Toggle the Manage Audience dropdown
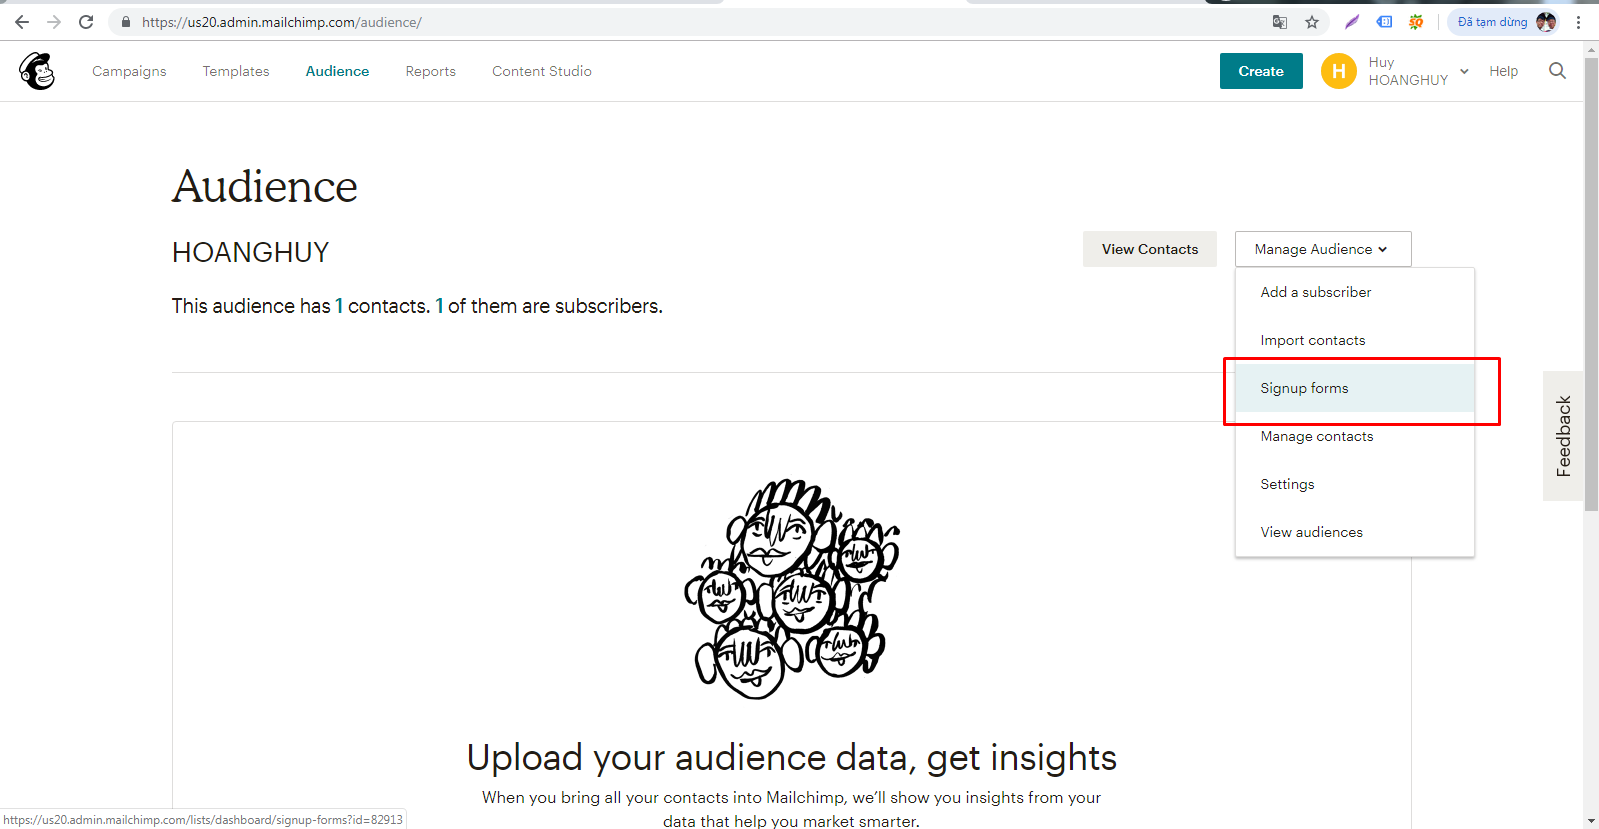 1322,249
